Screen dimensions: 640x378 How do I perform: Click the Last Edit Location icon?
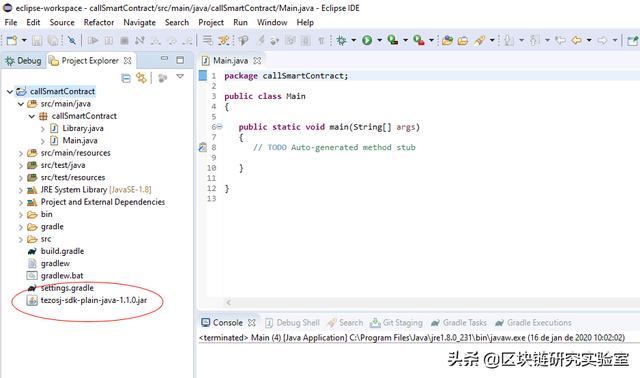[560, 40]
